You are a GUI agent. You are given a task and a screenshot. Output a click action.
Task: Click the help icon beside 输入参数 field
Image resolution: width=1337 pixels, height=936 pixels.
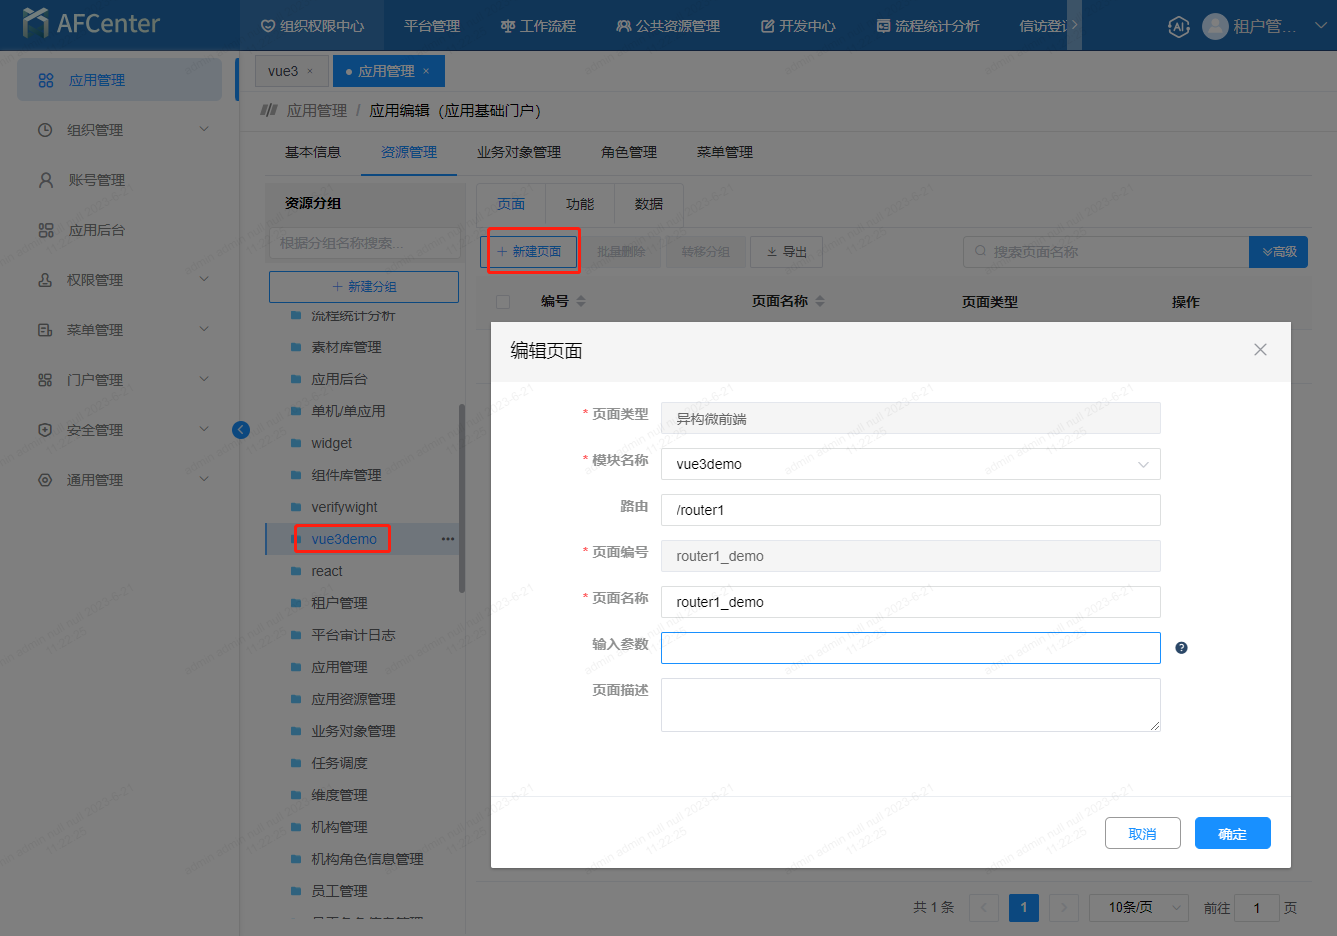point(1181,648)
